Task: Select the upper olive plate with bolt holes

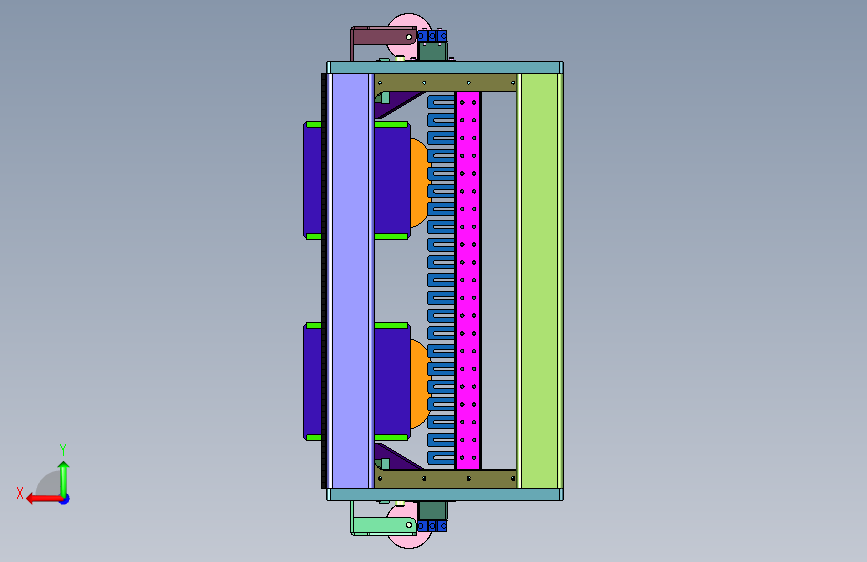Action: click(x=446, y=83)
